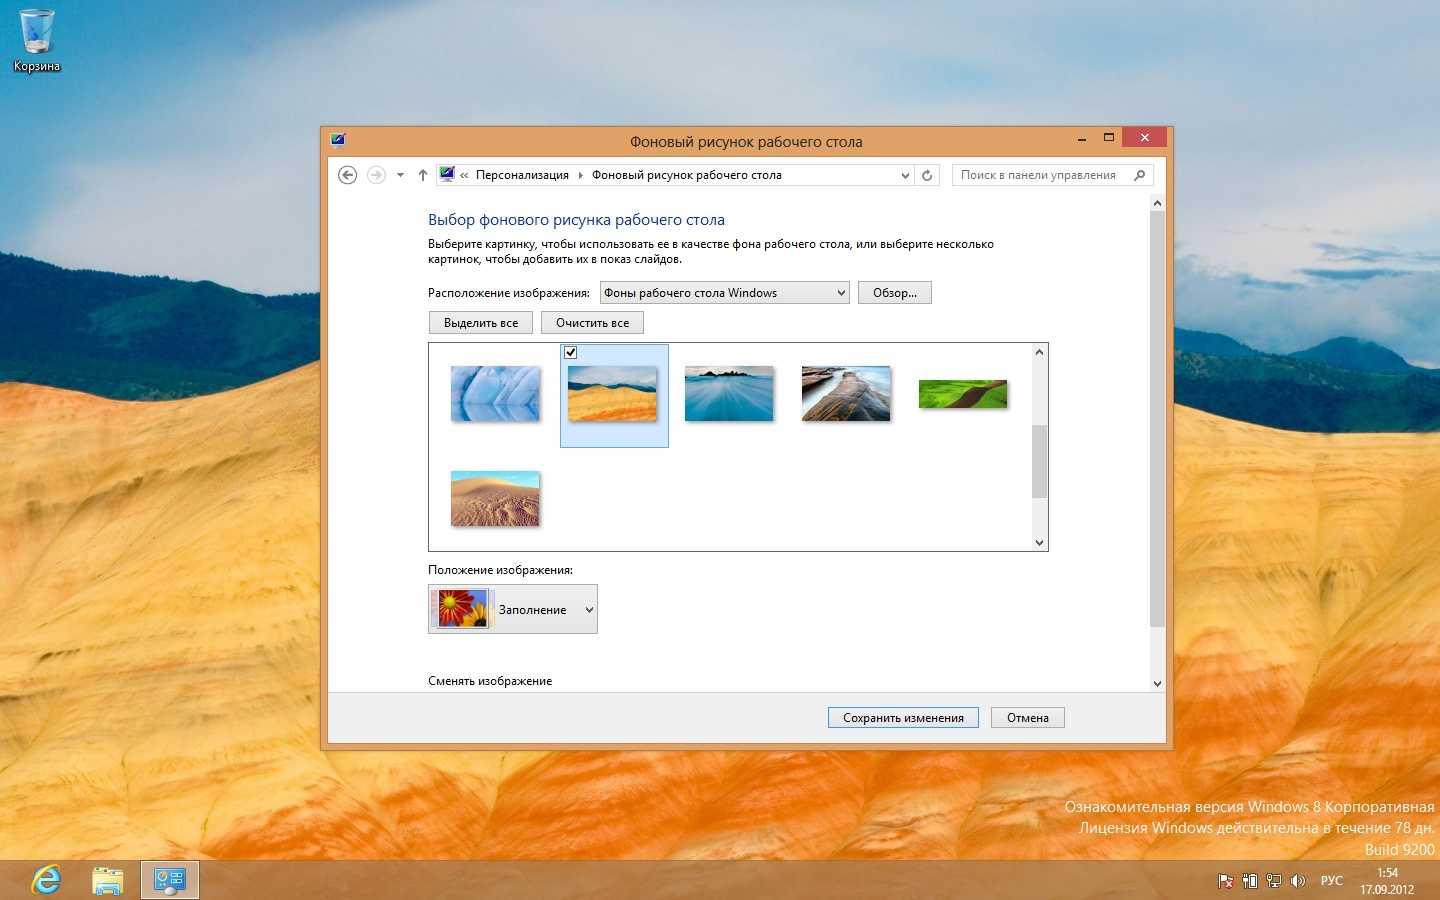Viewport: 1440px width, 900px height.
Task: Launch Internet Explorer from the taskbar
Action: 46,880
